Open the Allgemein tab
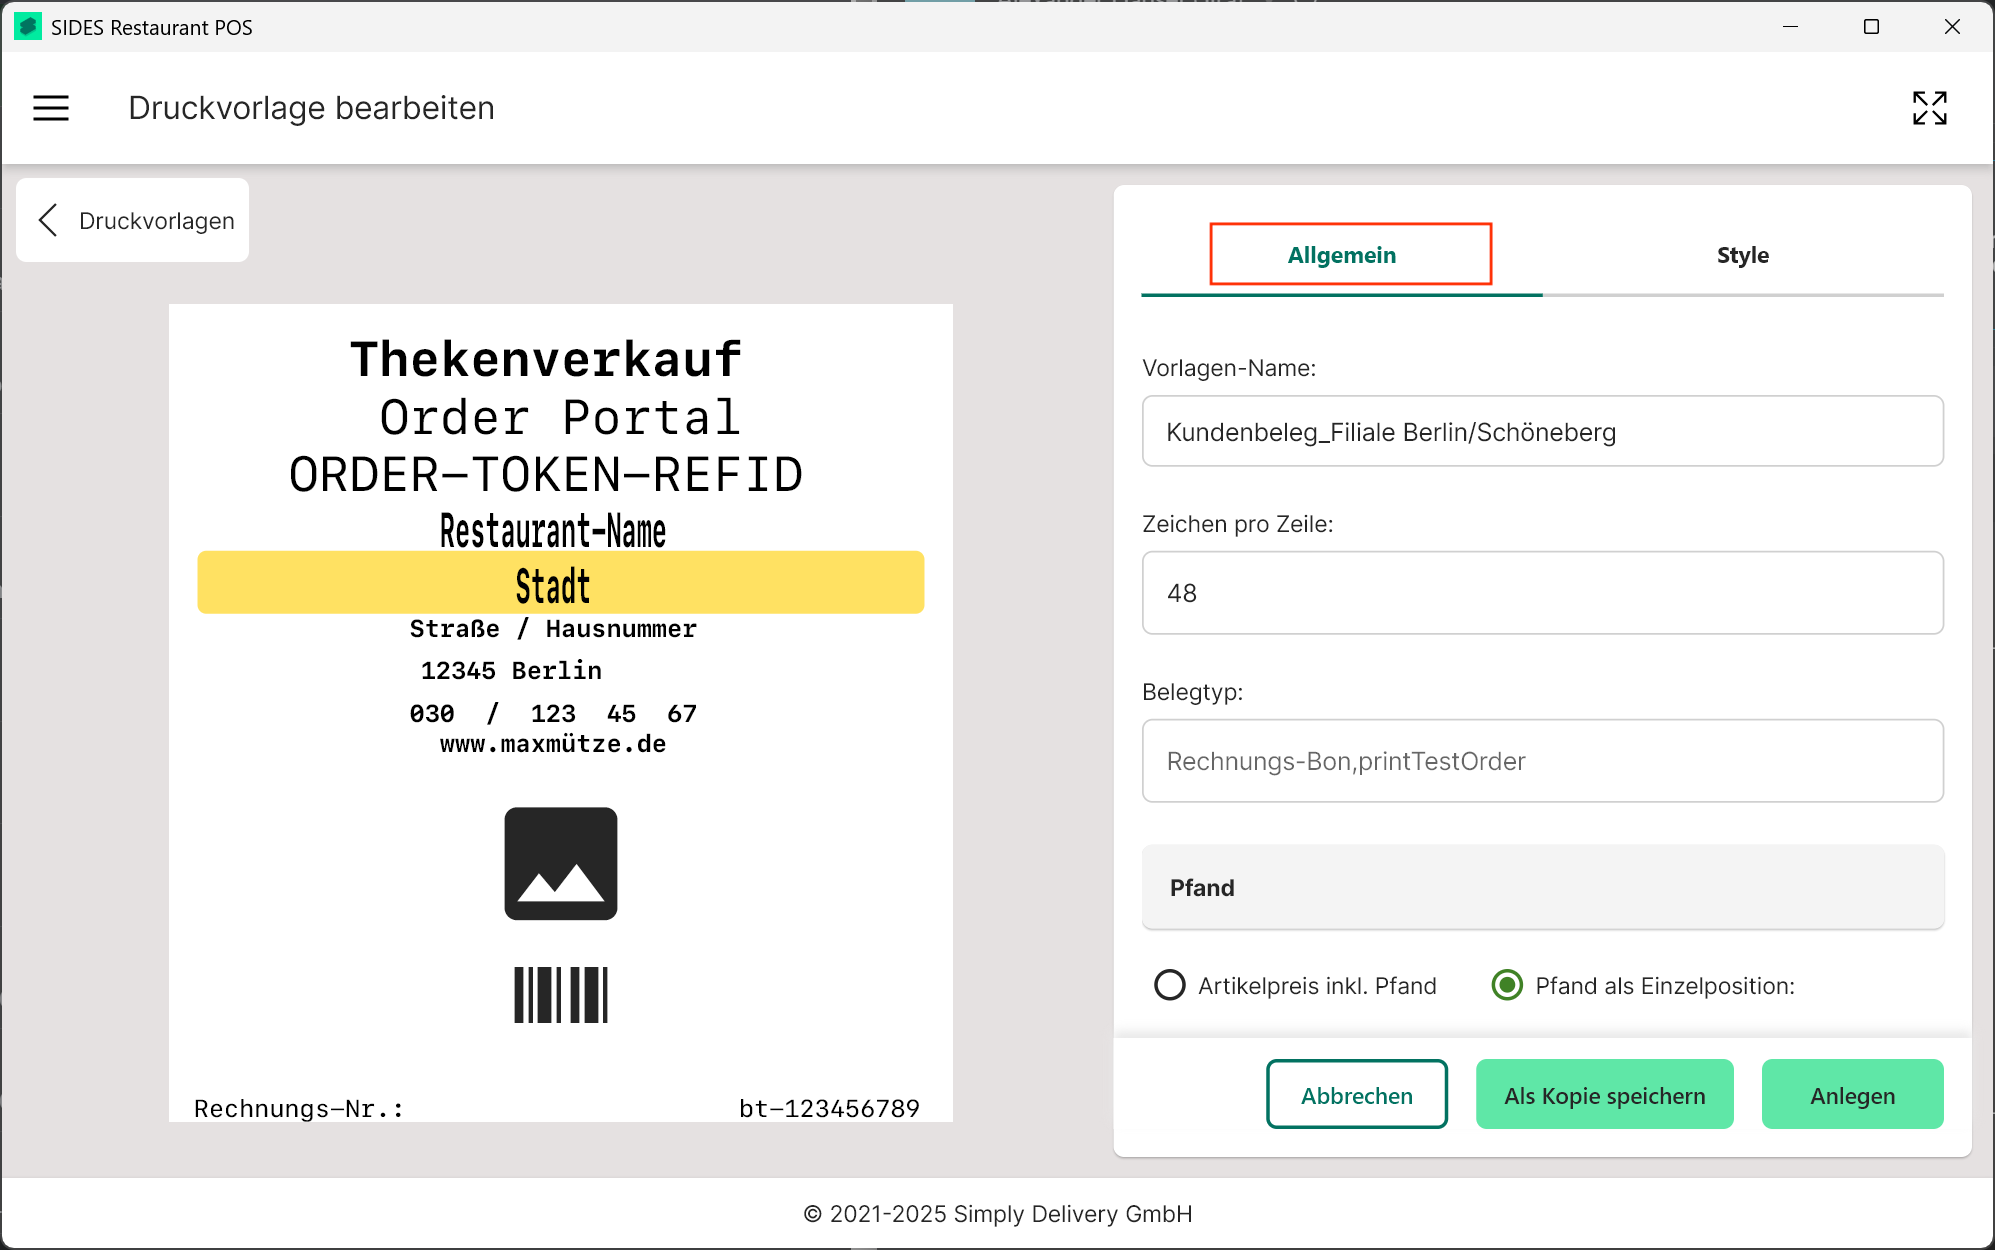1995x1250 pixels. pos(1341,255)
